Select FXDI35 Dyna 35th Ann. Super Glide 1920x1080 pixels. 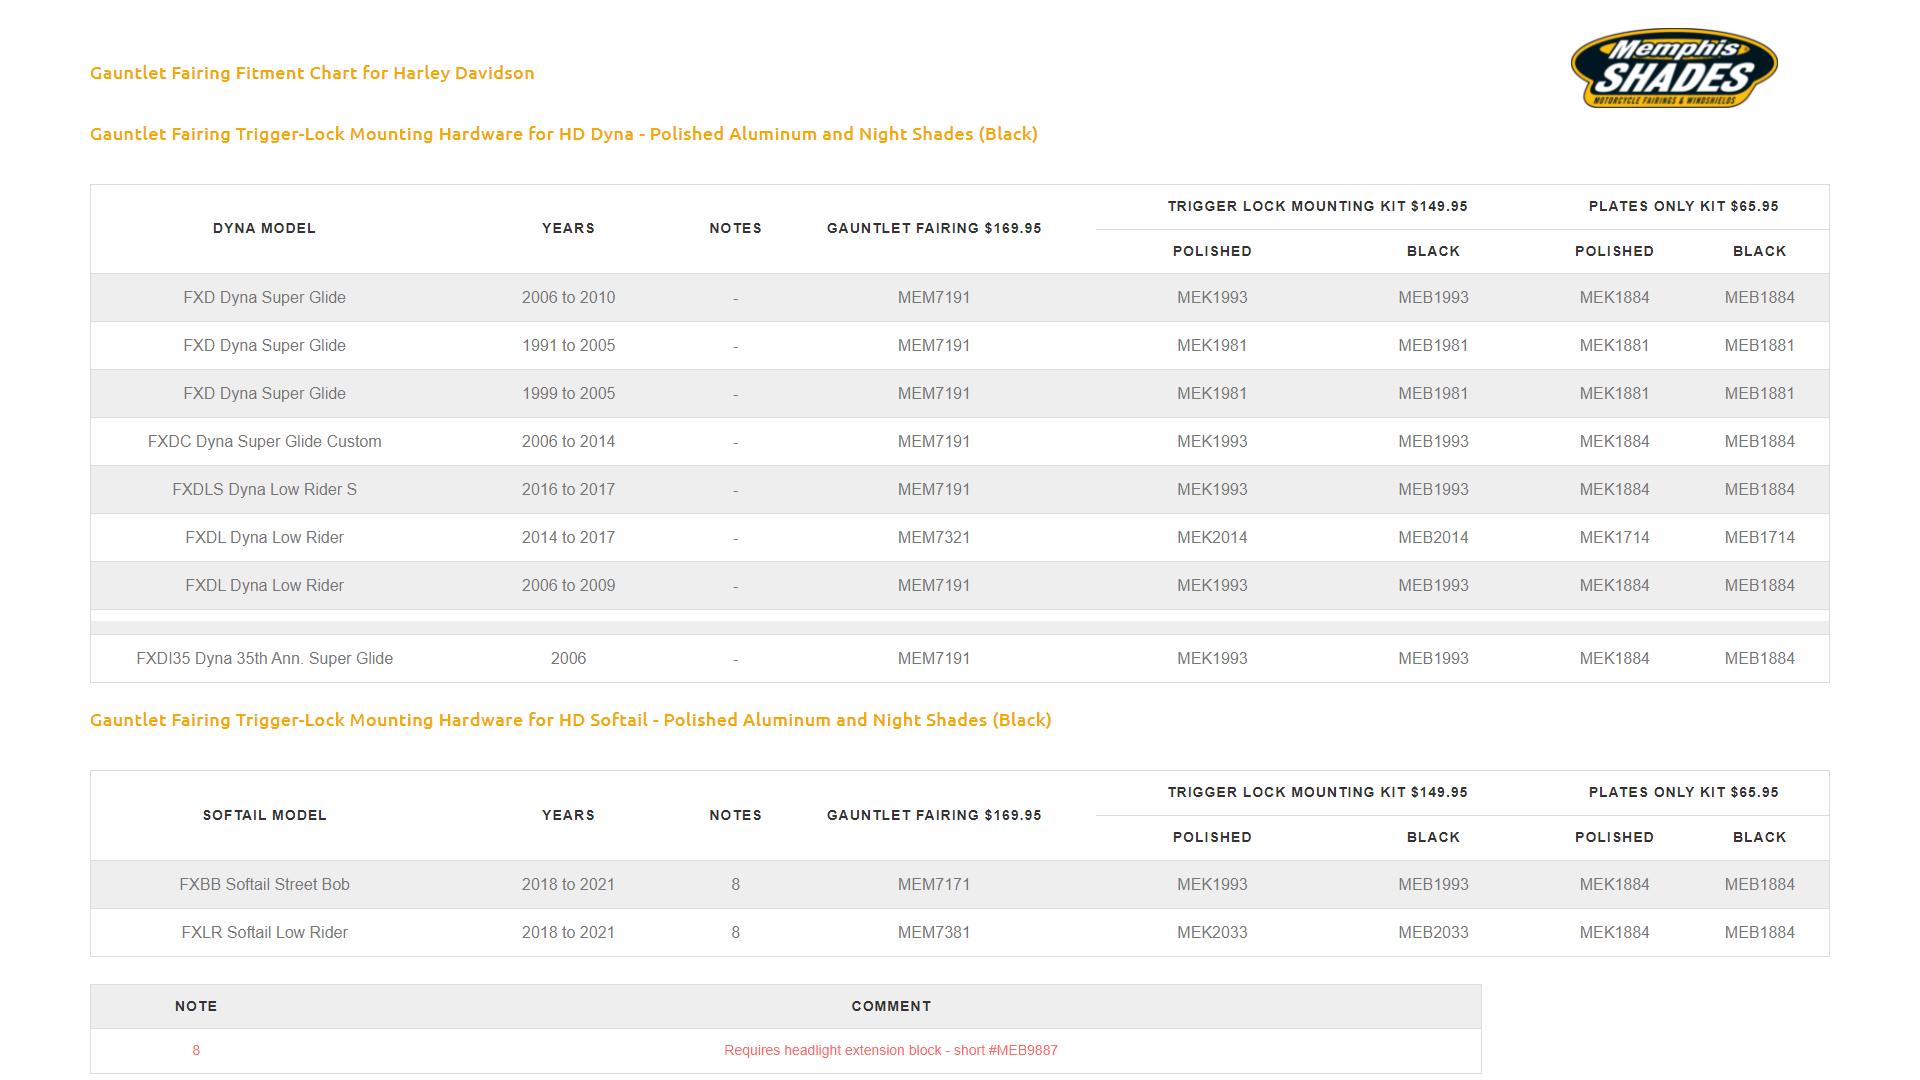click(264, 659)
